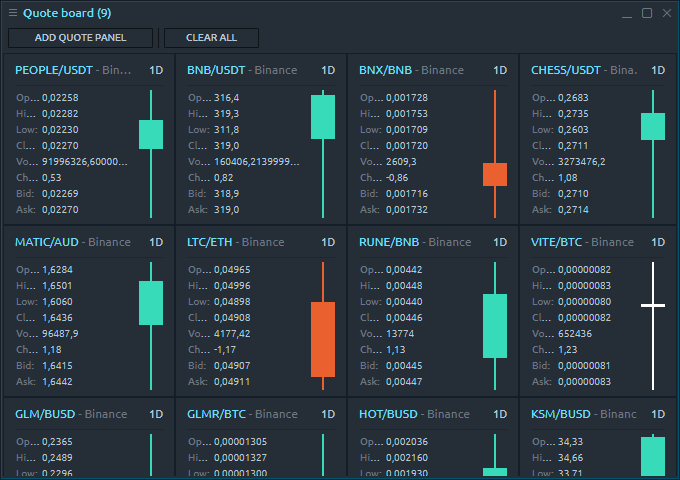680x480 pixels.
Task: Select the PEOPLE/USDT symbol title
Action: [54, 70]
